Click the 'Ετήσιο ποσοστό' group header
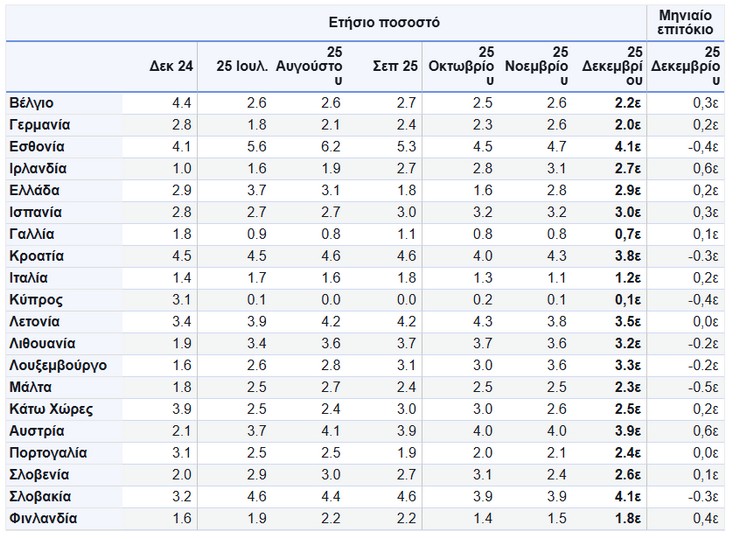This screenshot has width=740, height=539. coord(384,22)
